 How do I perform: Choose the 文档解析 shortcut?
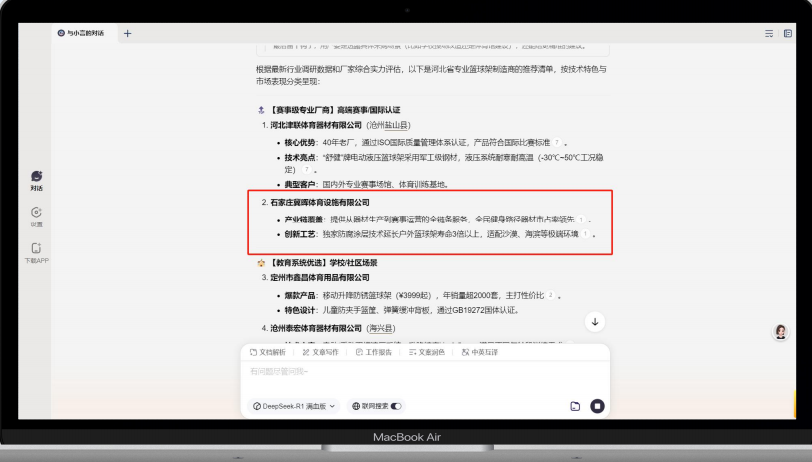(268, 352)
